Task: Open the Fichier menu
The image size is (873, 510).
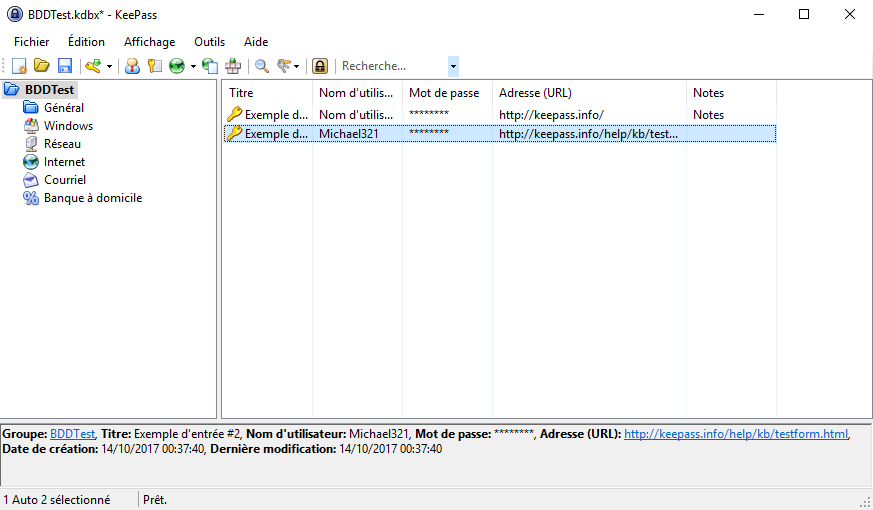Action: pyautogui.click(x=31, y=42)
